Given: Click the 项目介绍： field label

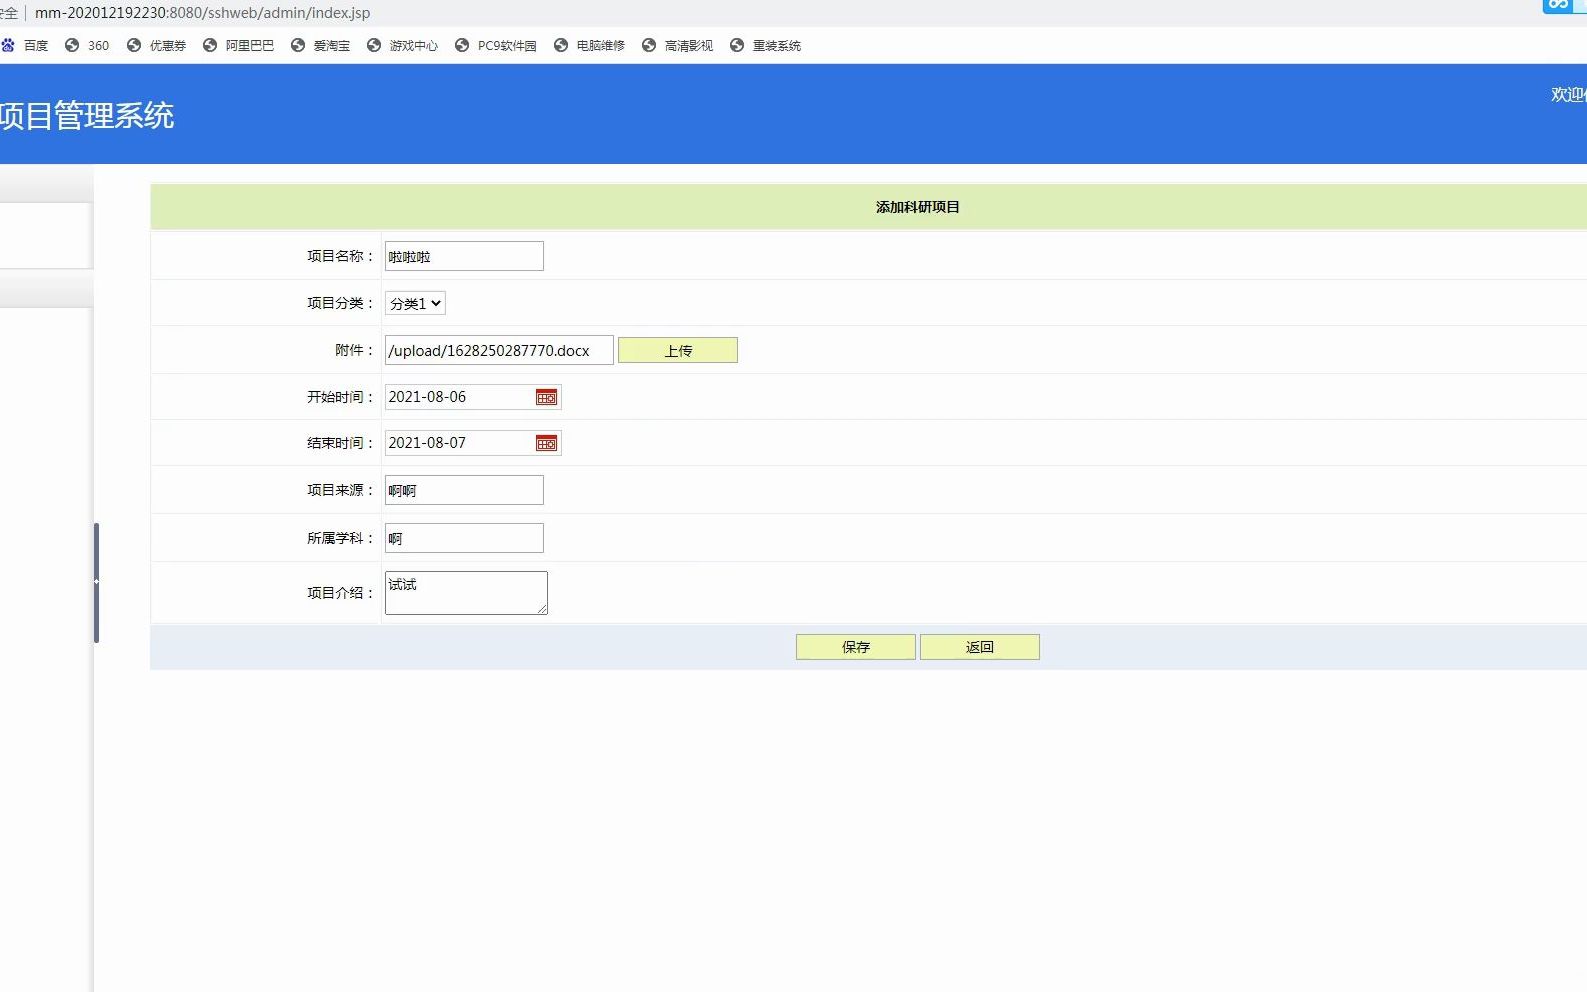Looking at the screenshot, I should (x=341, y=593).
